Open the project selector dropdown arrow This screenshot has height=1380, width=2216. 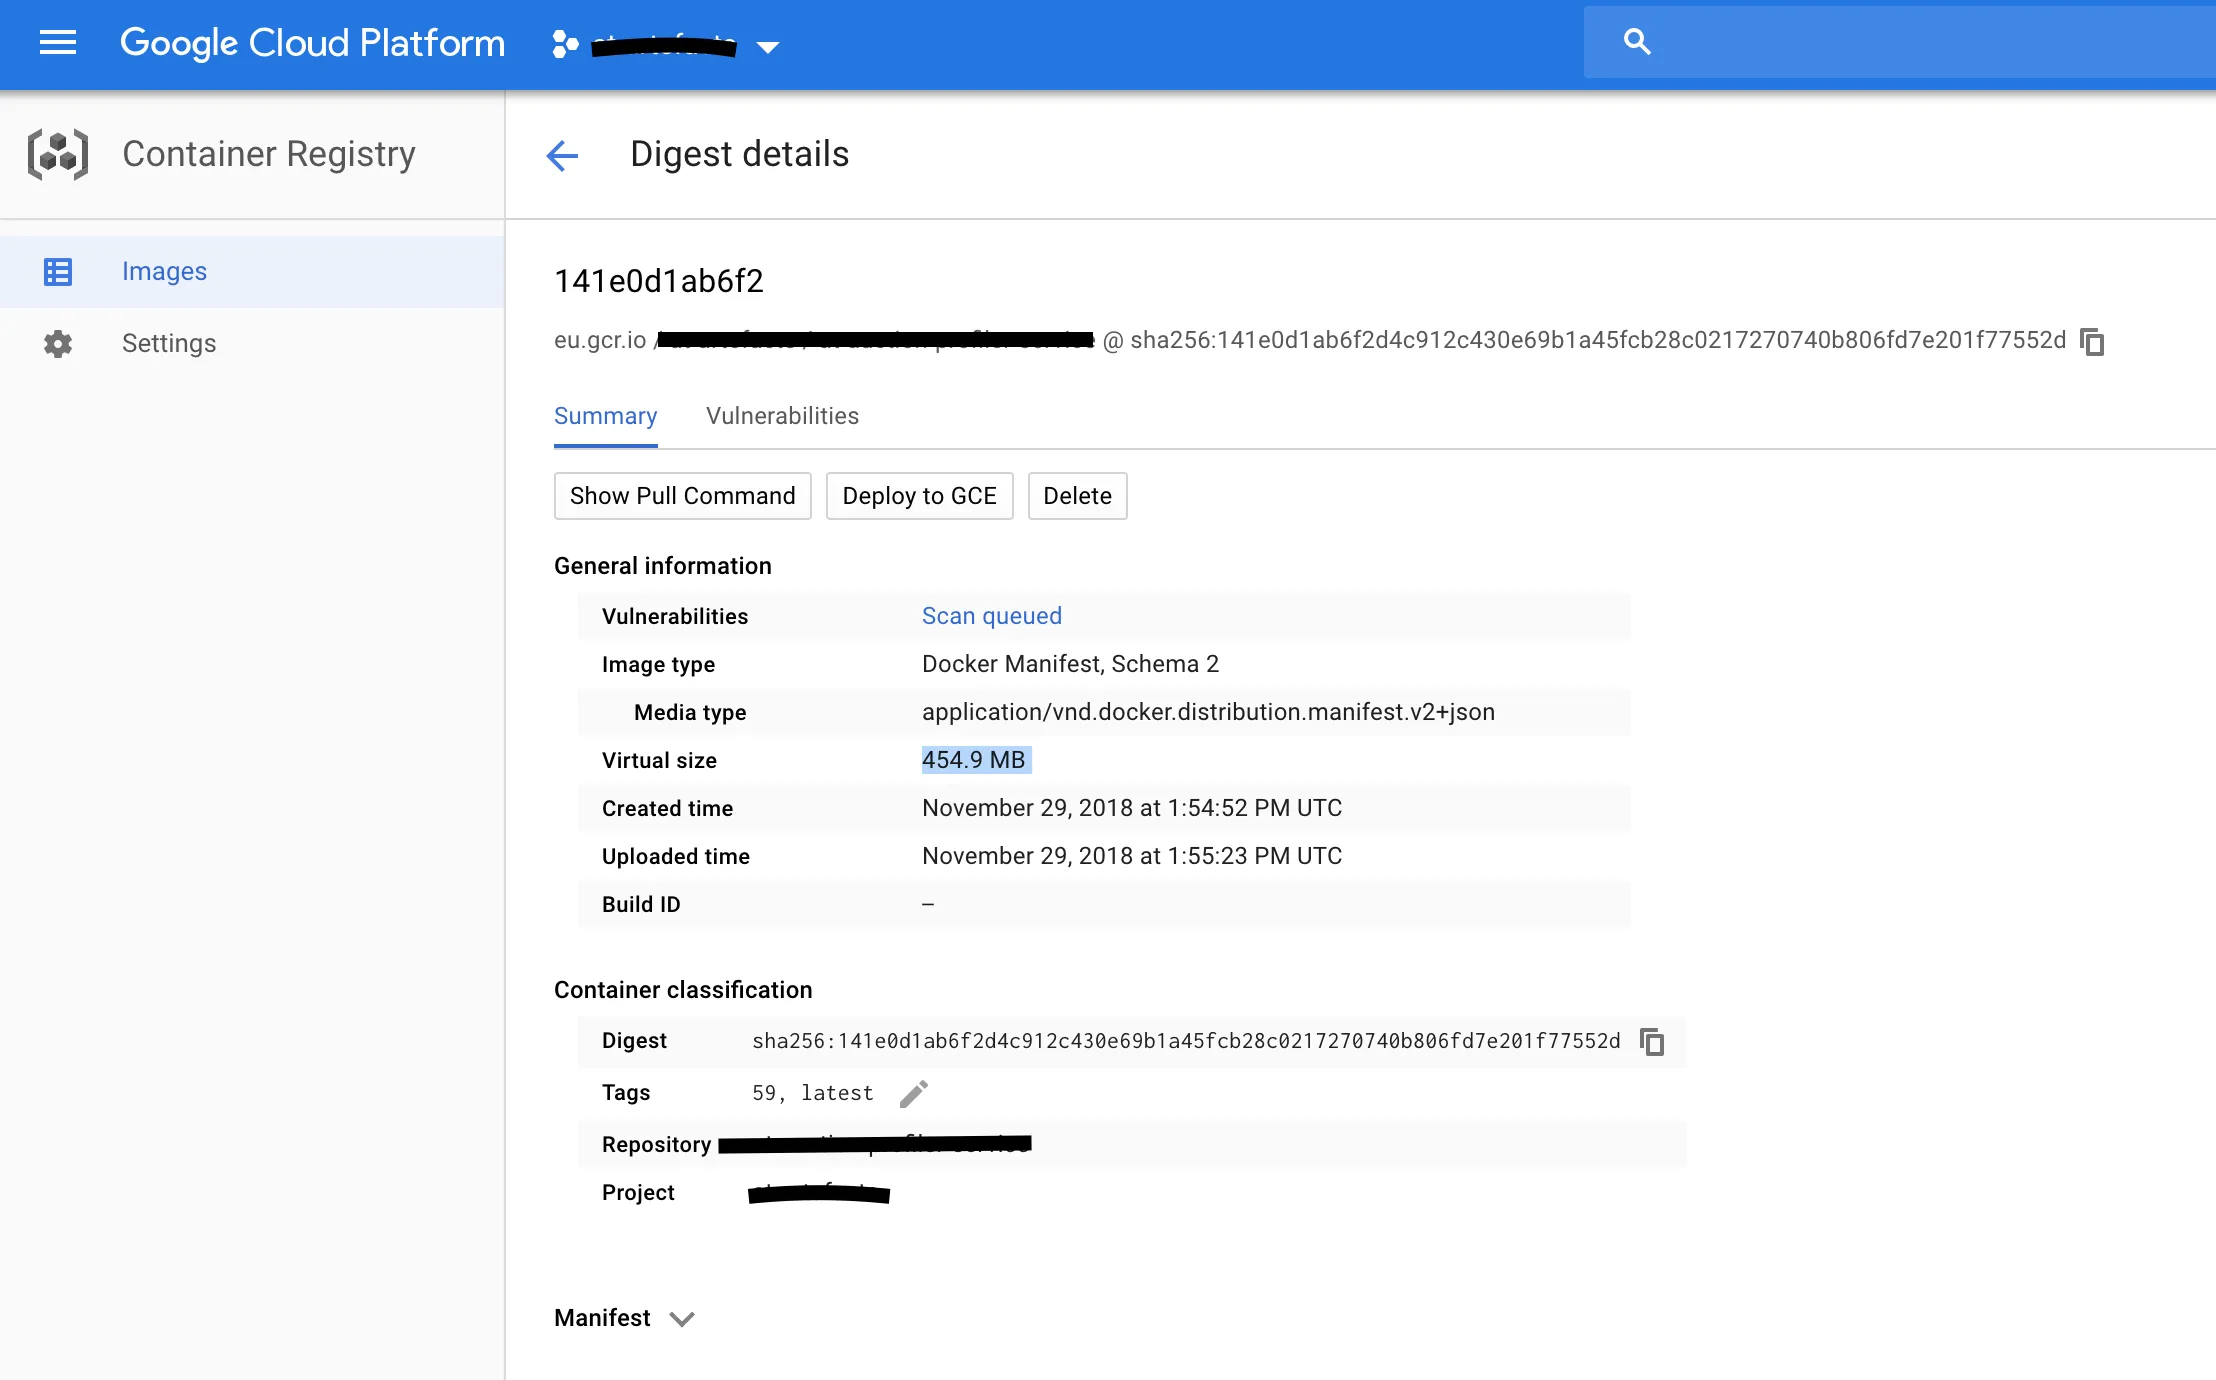pos(768,47)
